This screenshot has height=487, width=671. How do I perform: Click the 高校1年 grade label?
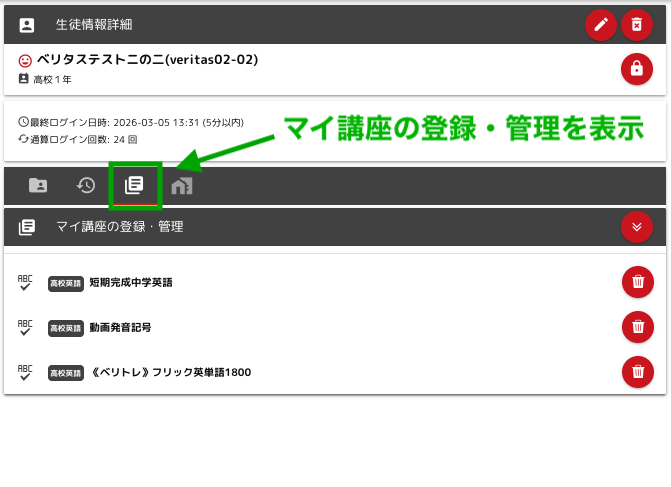[x=52, y=80]
